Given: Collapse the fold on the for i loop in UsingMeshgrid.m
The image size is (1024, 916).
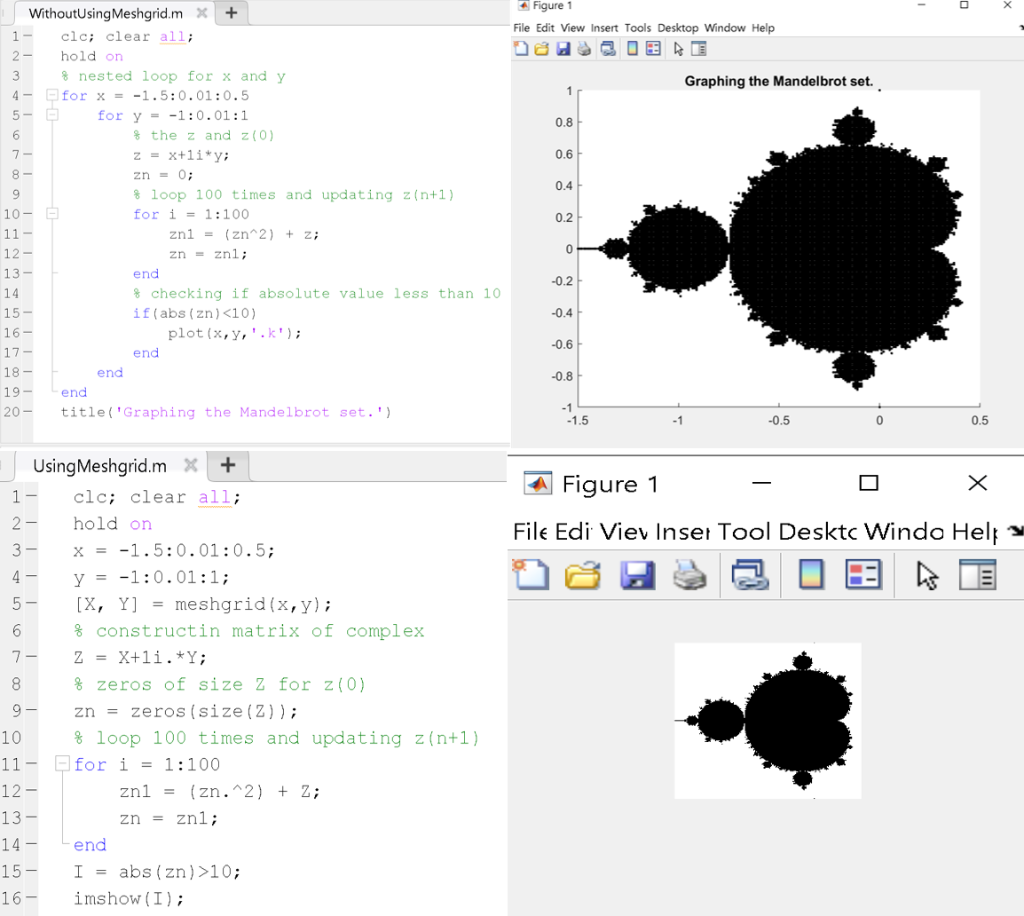Looking at the screenshot, I should 60,764.
